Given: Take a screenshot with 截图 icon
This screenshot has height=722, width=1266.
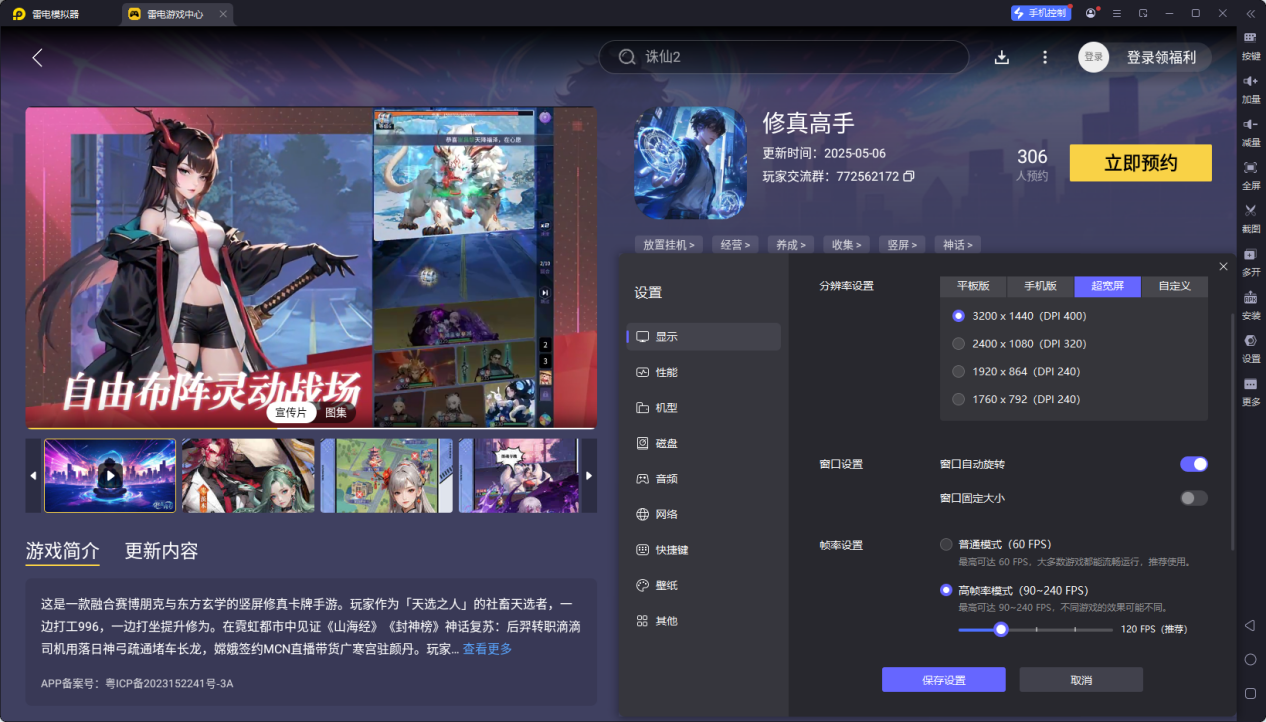Looking at the screenshot, I should tap(1251, 216).
